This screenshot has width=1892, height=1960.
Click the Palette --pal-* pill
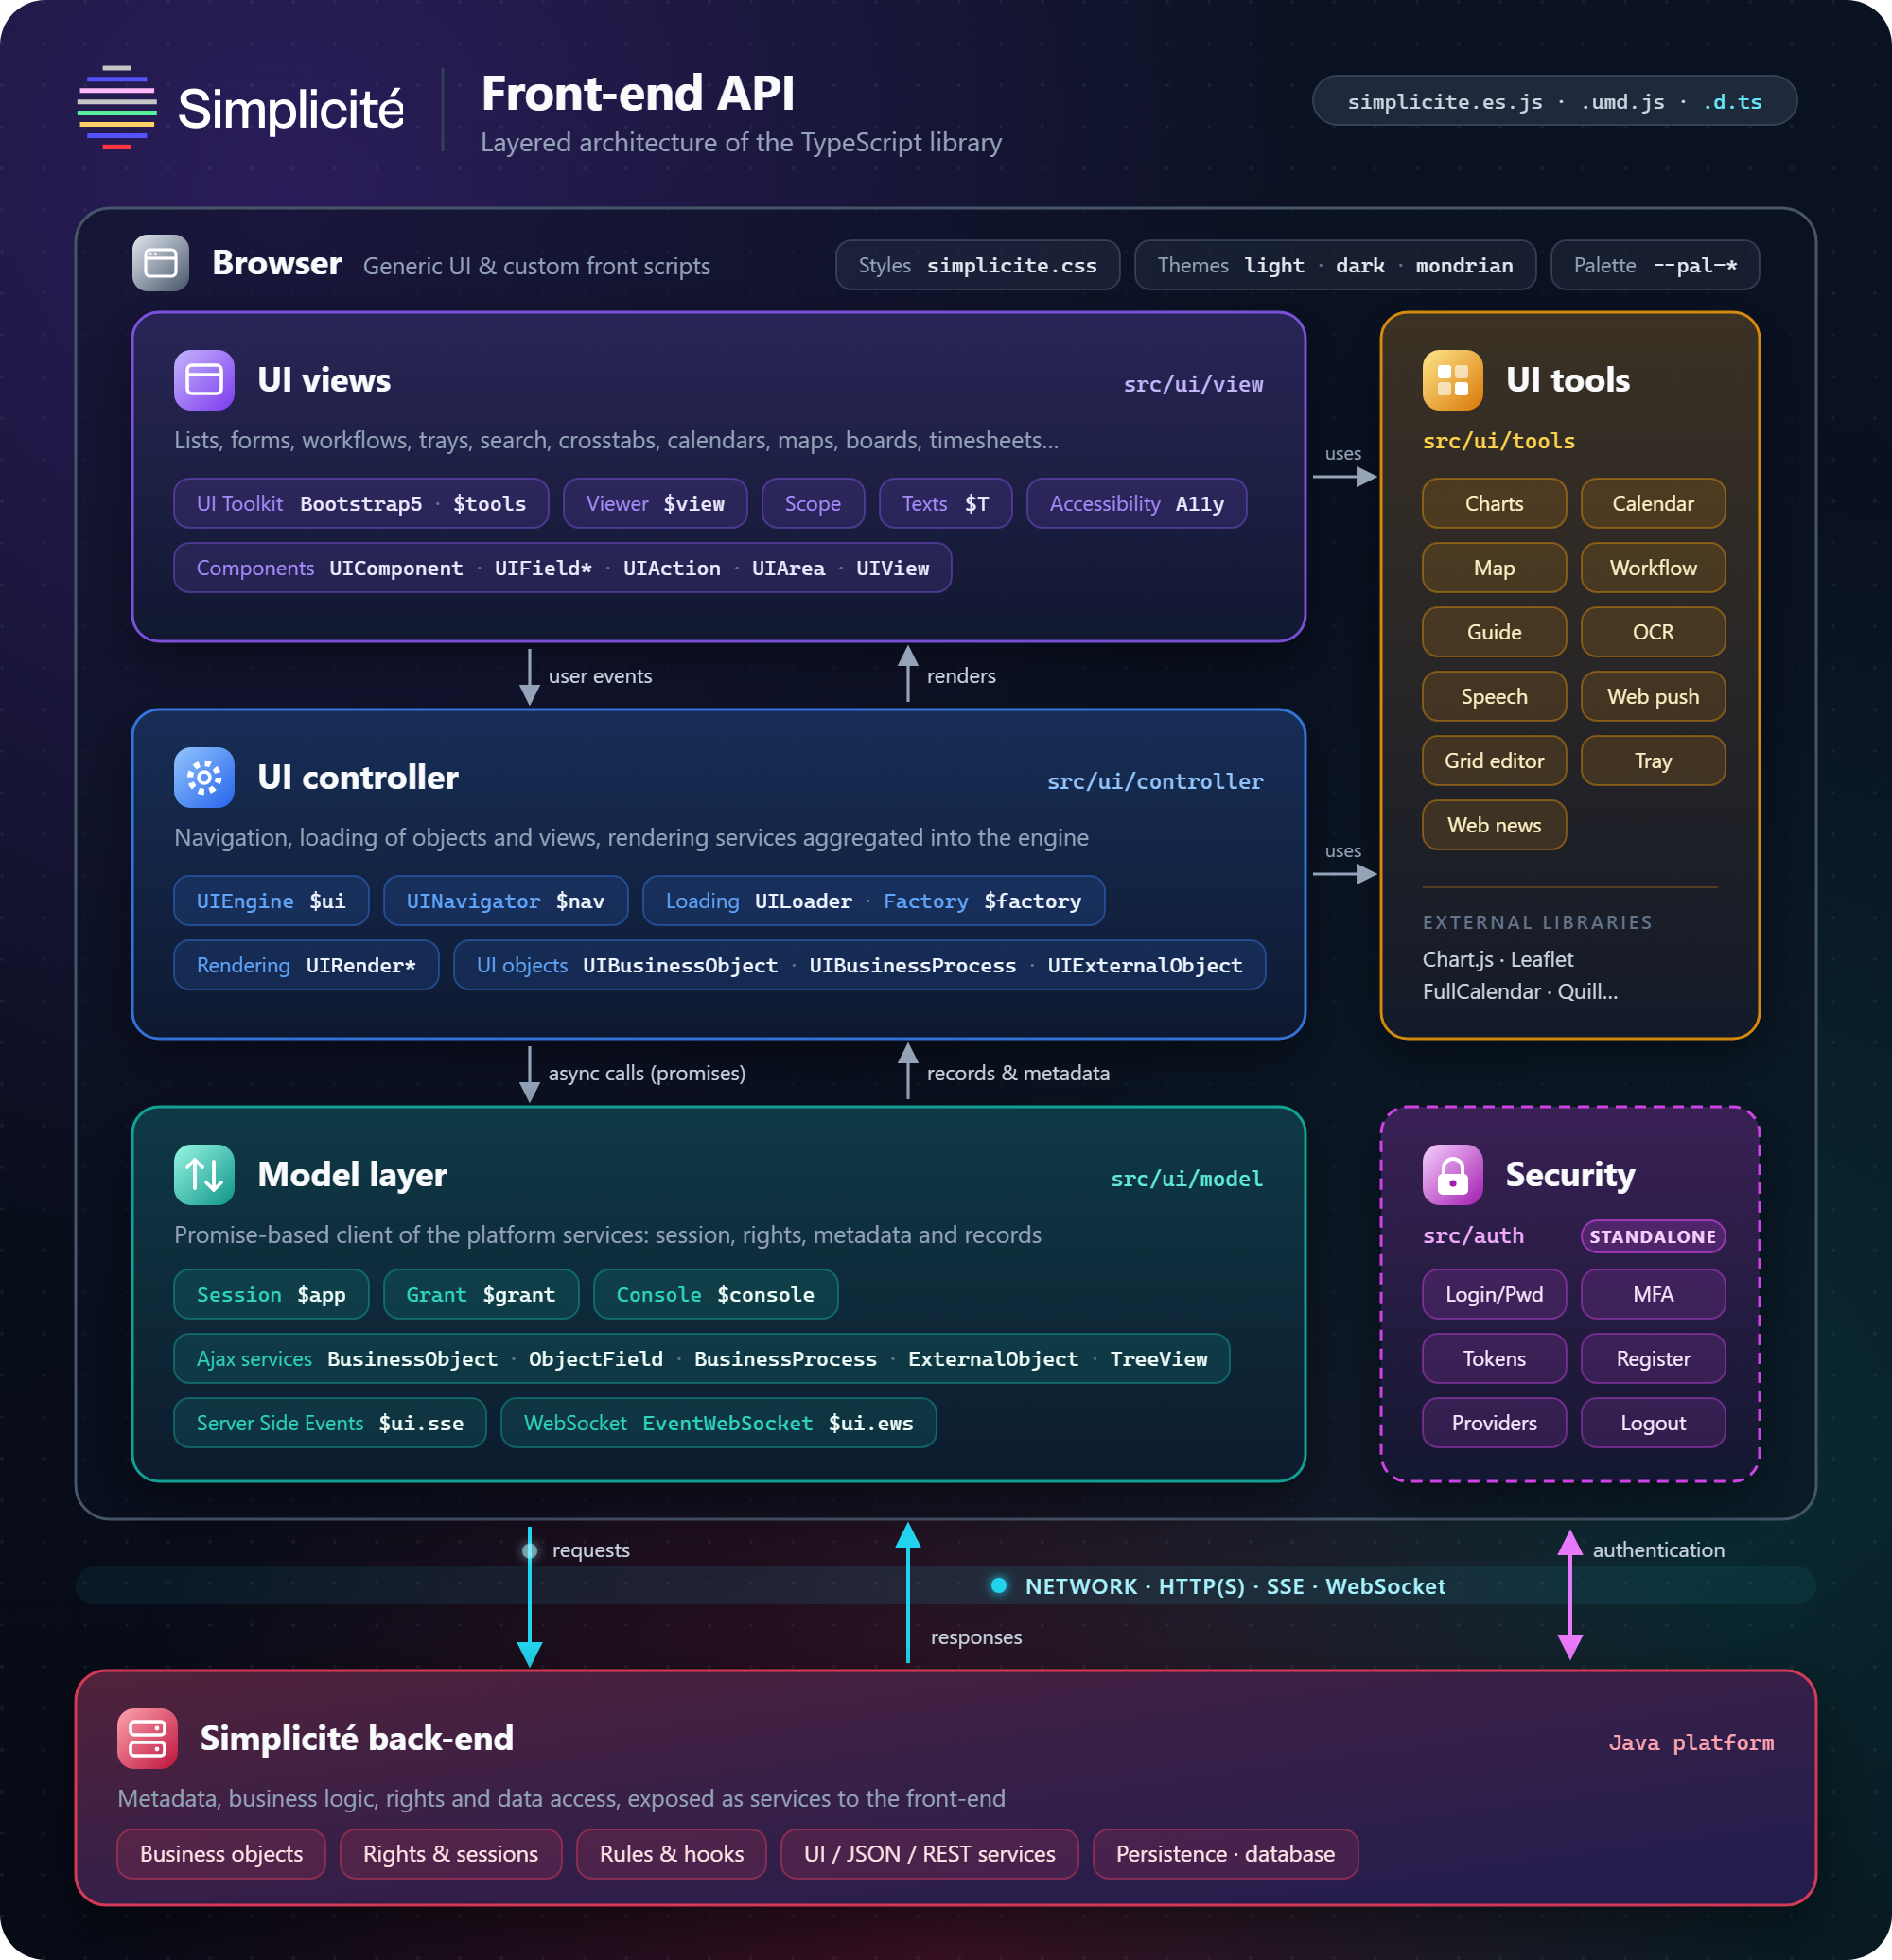coord(1654,265)
